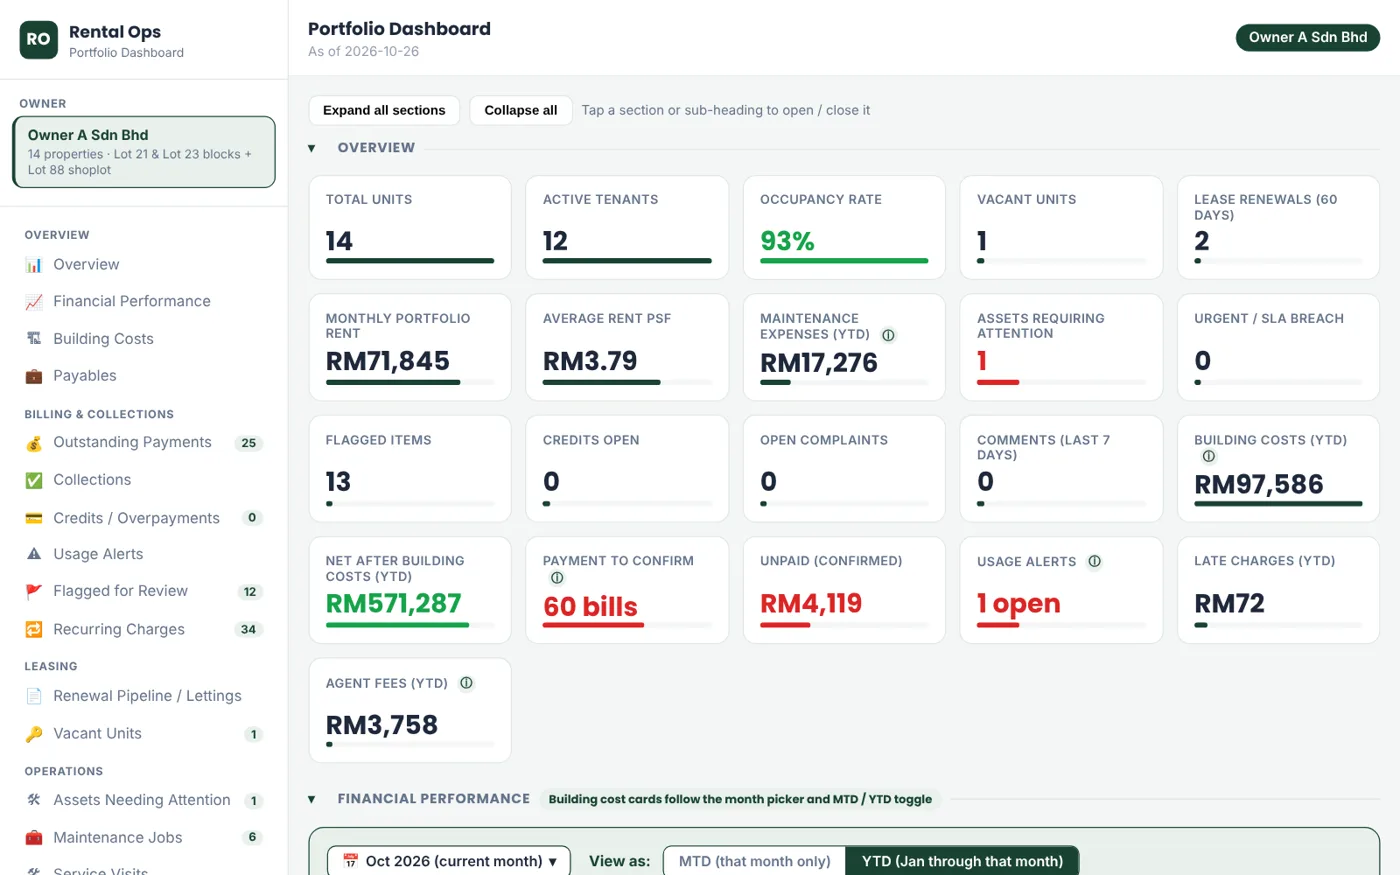Click the Owner A Sdn Bhd header pill
Image resolution: width=1400 pixels, height=875 pixels.
pos(1308,37)
